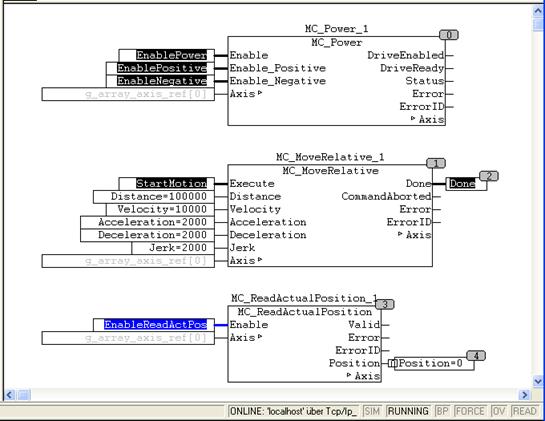The width and height of the screenshot is (545, 421).
Task: Click the Execute input pin label
Action: pyautogui.click(x=252, y=184)
